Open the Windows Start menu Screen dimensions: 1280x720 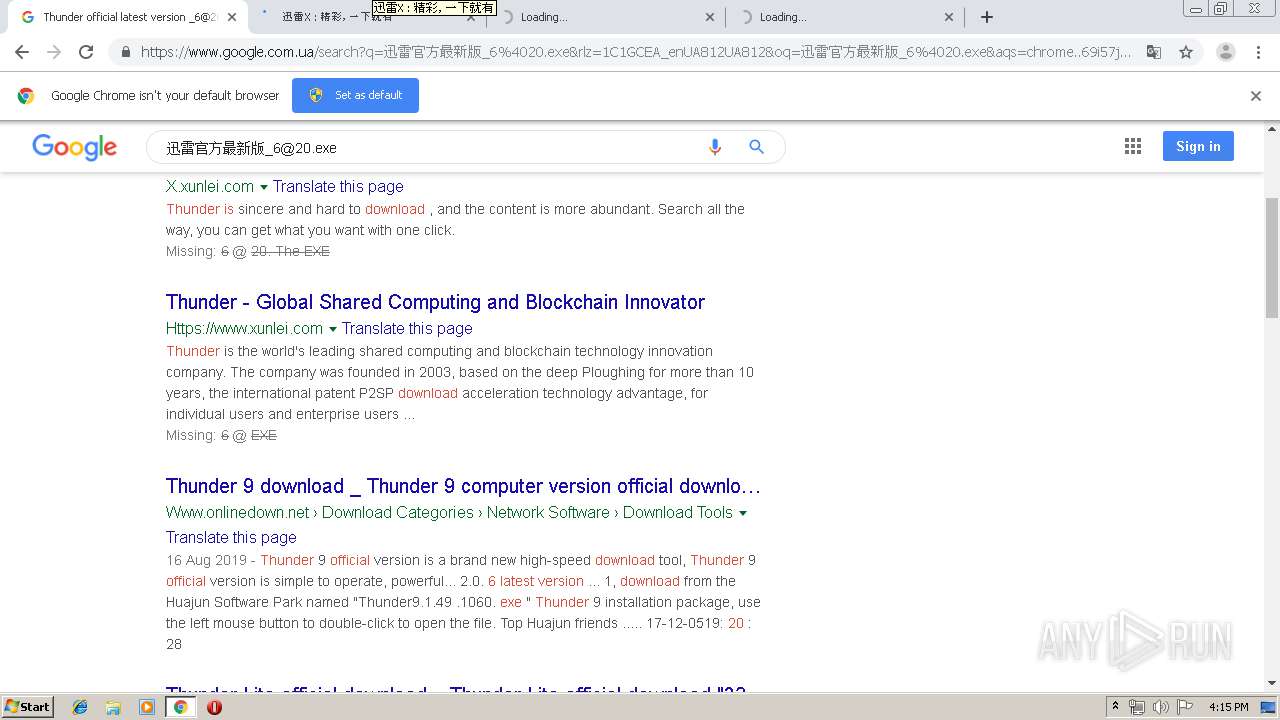pos(27,707)
